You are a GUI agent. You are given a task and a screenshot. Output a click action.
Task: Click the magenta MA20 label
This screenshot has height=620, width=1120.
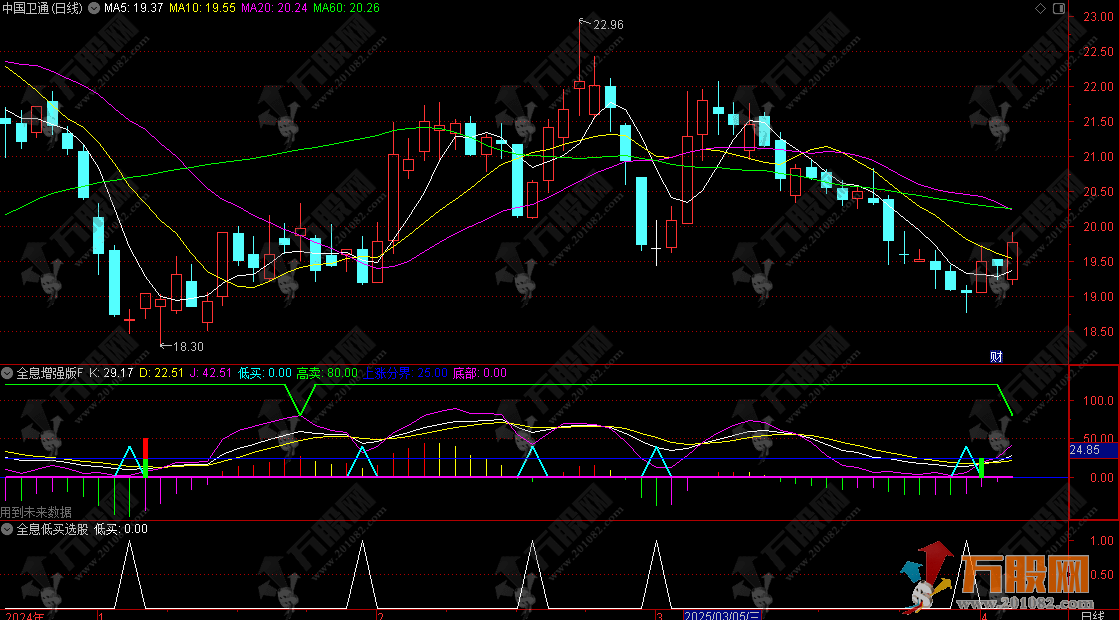[x=274, y=8]
